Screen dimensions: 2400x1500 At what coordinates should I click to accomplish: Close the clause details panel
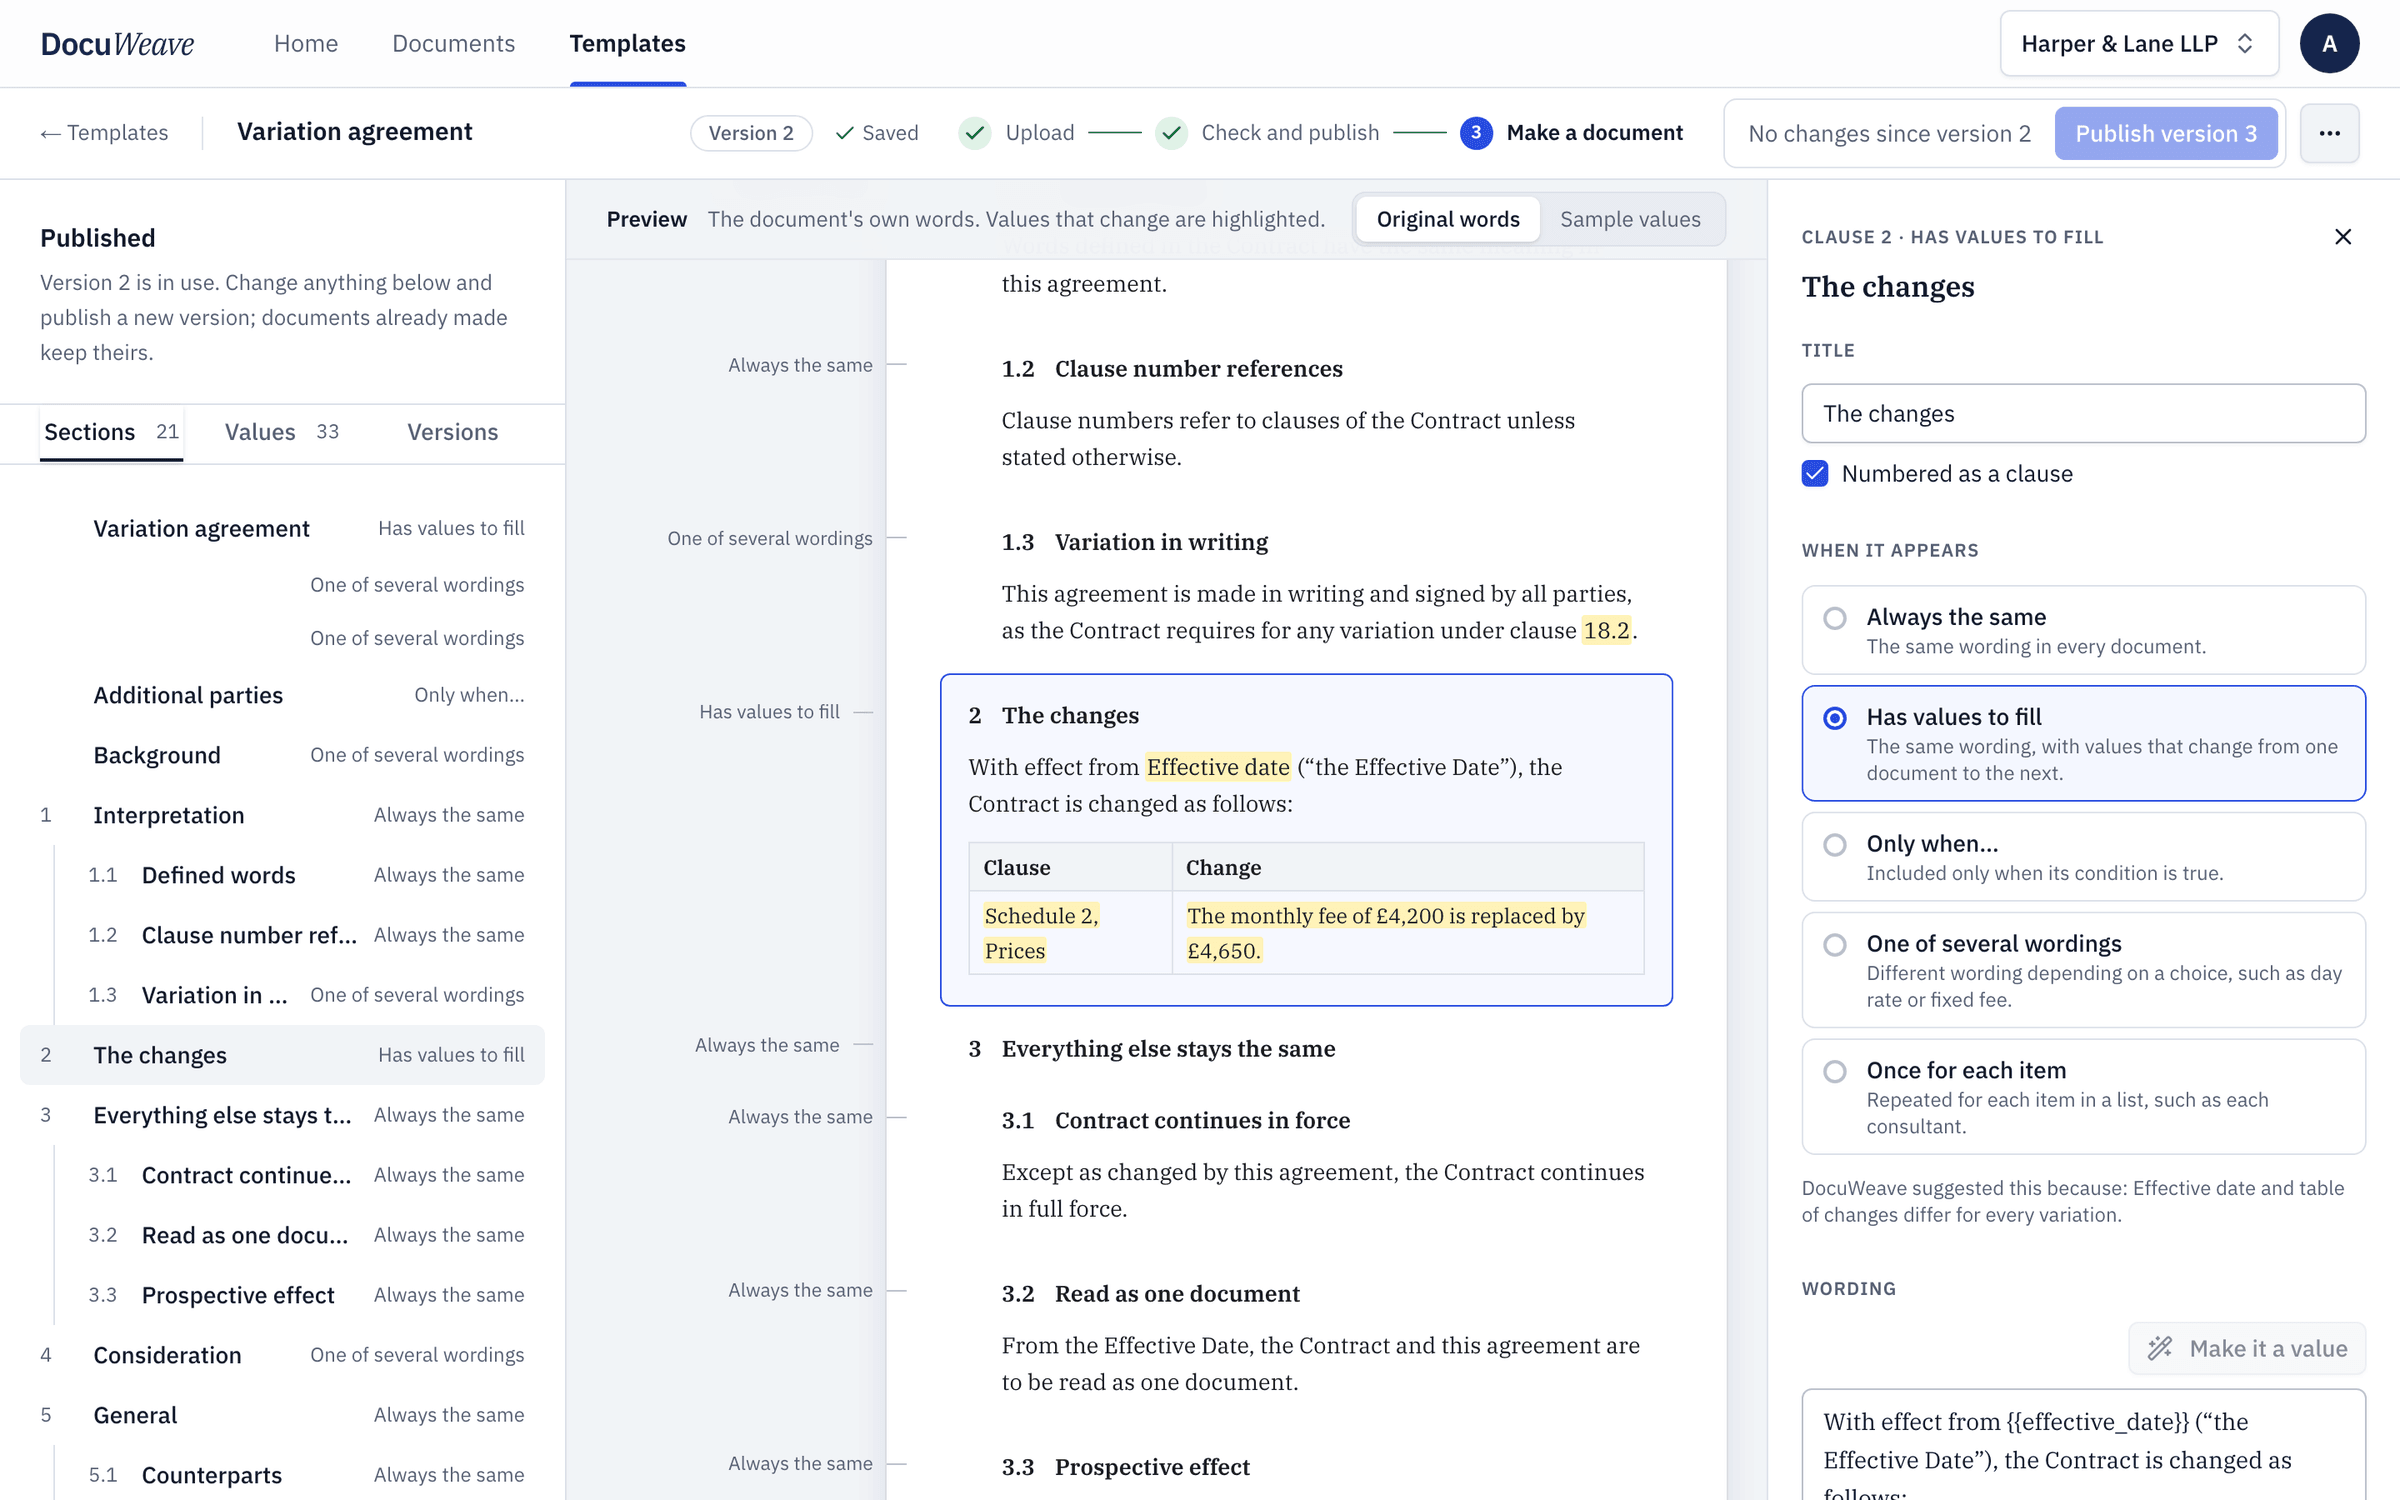coord(2343,236)
